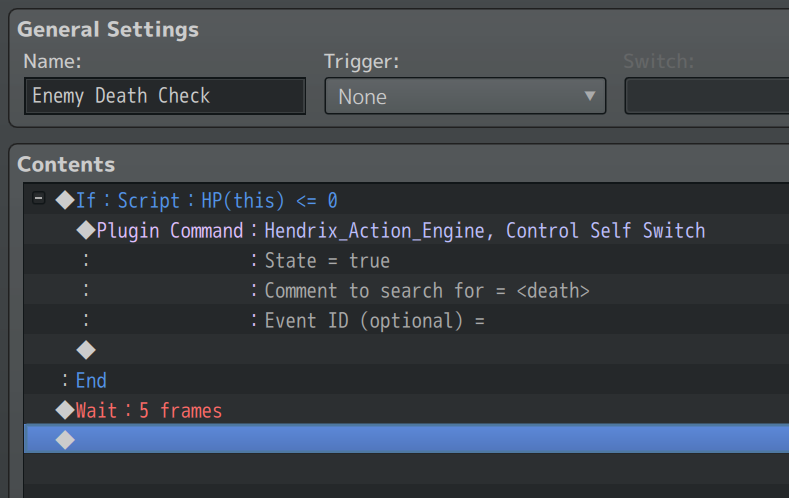Collapse the If Script conditional branch
Viewport: 789px width, 498px height.
click(38, 198)
